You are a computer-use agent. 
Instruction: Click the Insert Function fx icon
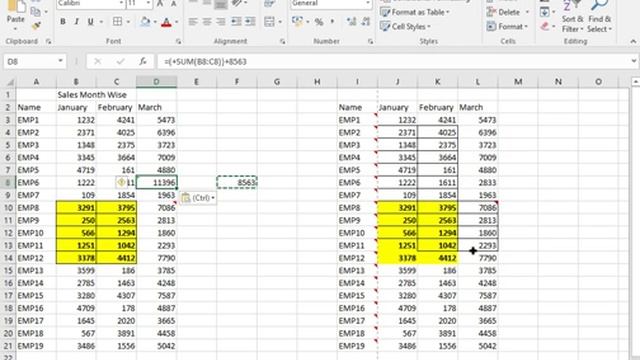(x=142, y=62)
